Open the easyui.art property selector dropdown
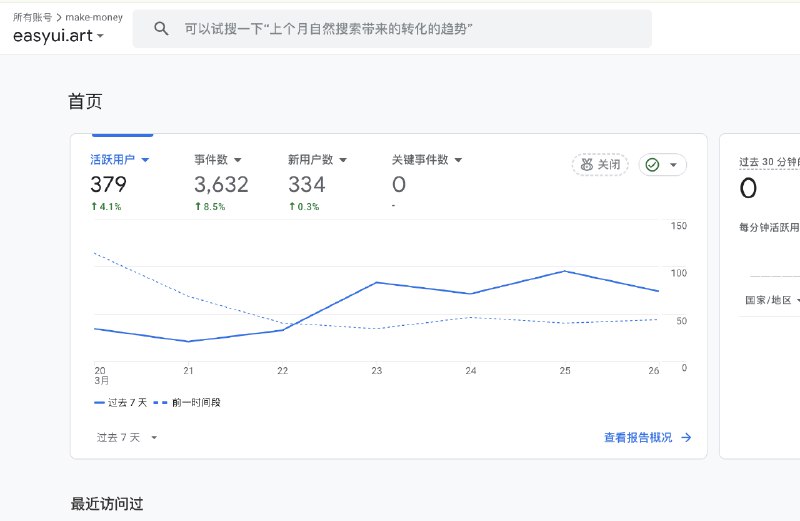The height and width of the screenshot is (521, 800). (x=58, y=36)
